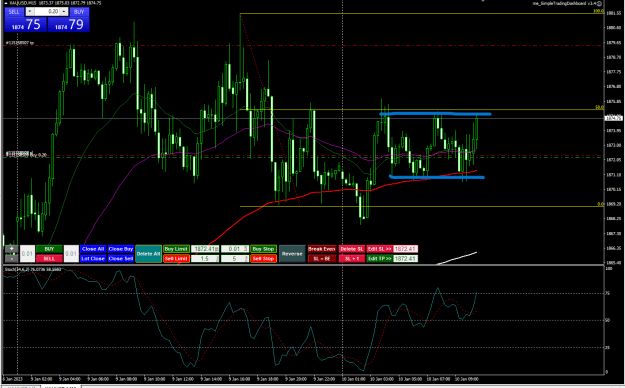Click the teal Delete All button
625x388 pixels.
pyautogui.click(x=148, y=254)
